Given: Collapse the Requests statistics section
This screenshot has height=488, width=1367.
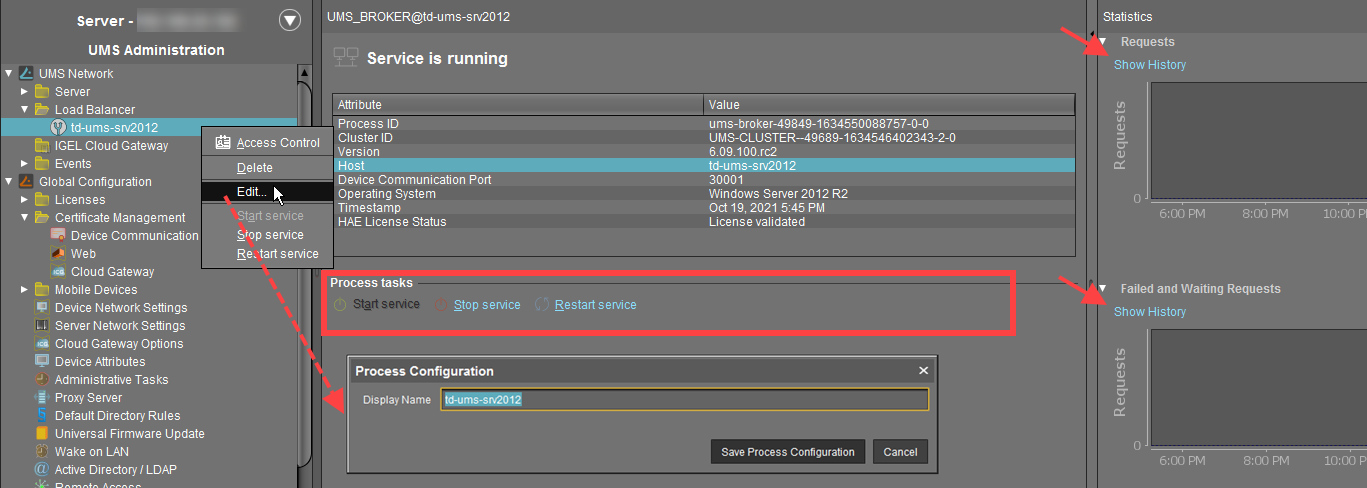Looking at the screenshot, I should [1103, 42].
